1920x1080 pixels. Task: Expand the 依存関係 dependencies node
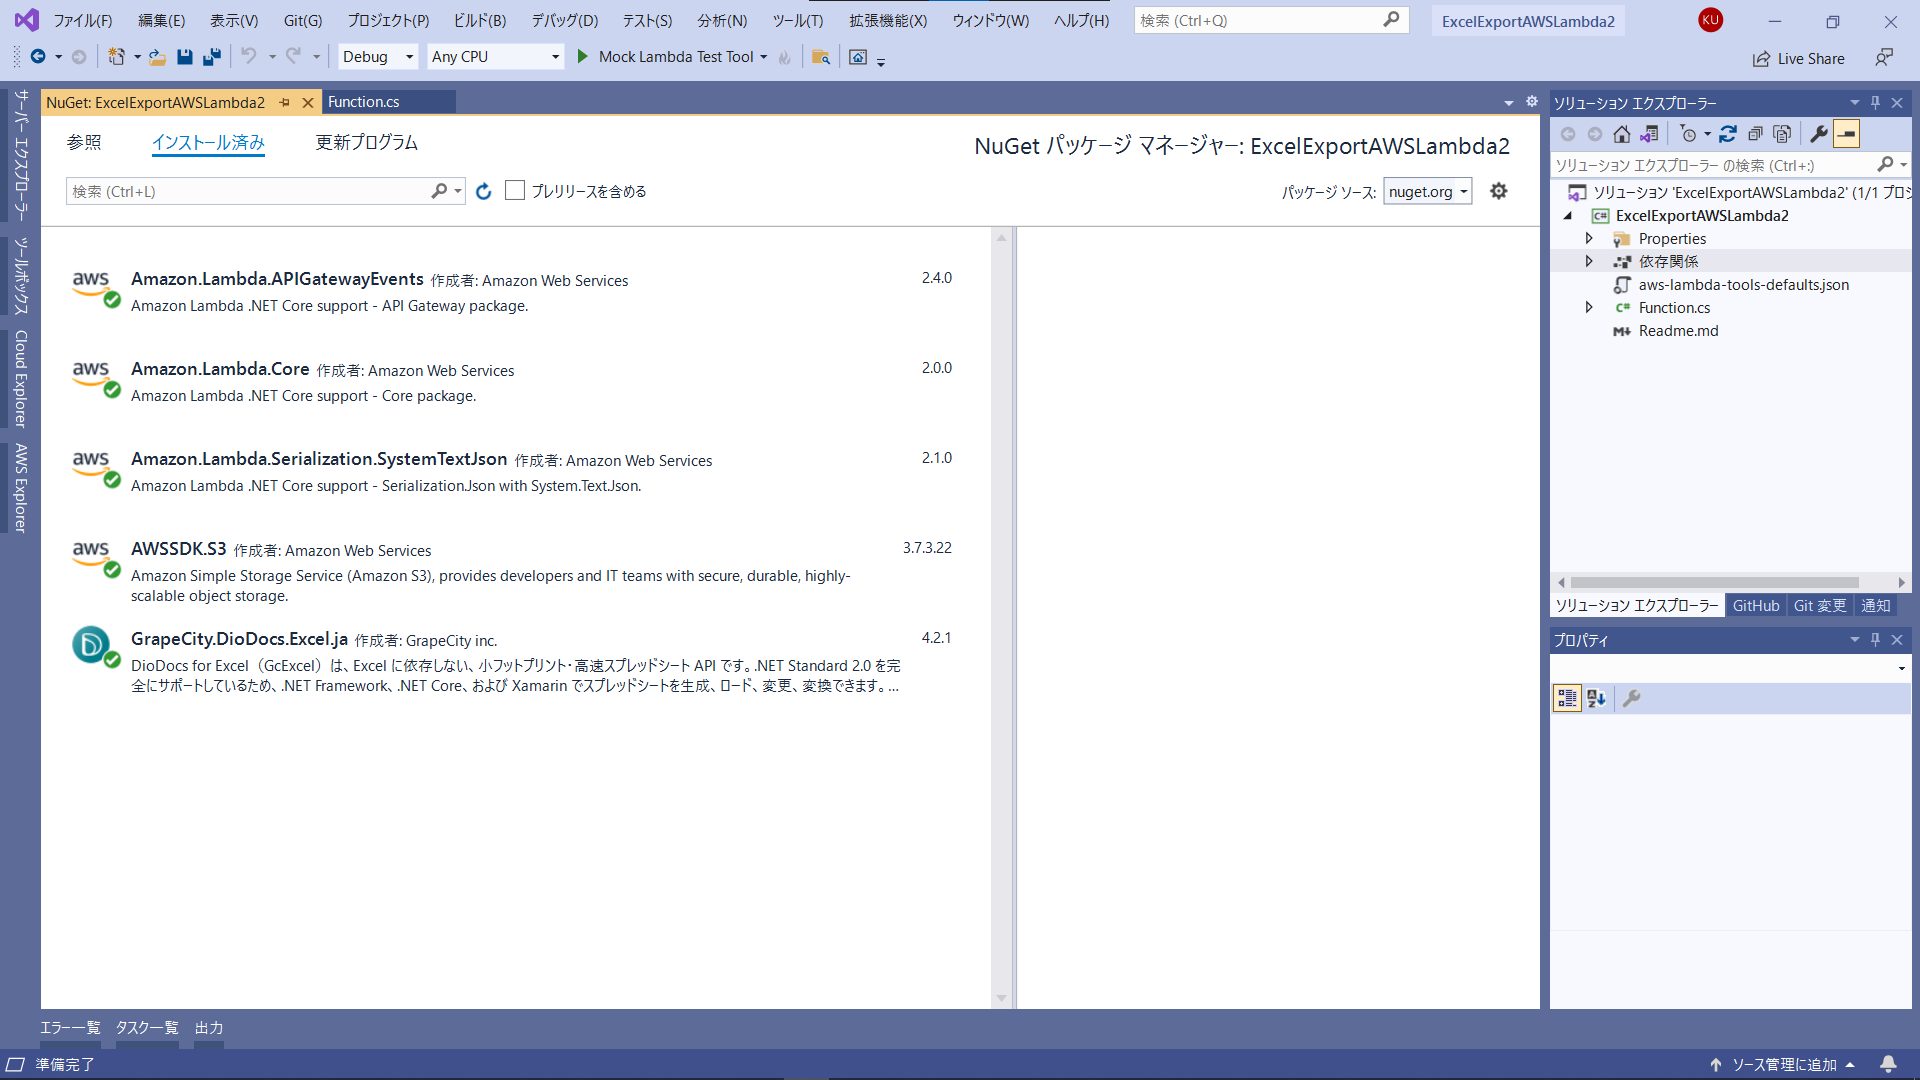pyautogui.click(x=1589, y=261)
